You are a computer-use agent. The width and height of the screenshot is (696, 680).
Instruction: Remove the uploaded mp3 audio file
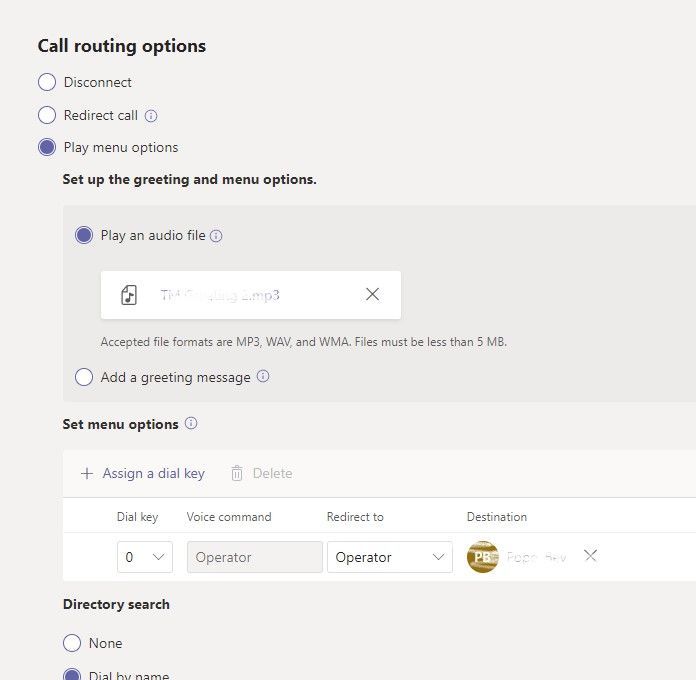point(372,294)
